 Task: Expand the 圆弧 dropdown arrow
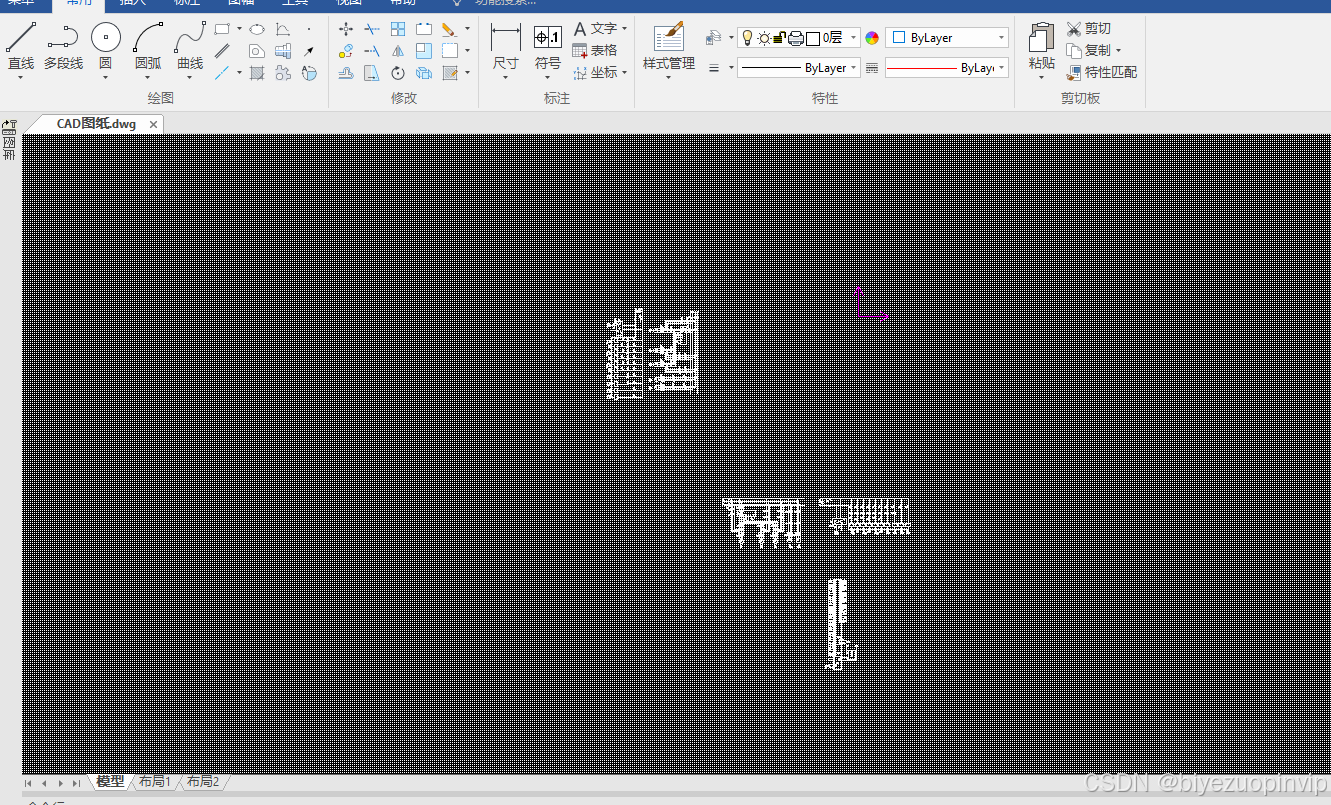click(148, 78)
